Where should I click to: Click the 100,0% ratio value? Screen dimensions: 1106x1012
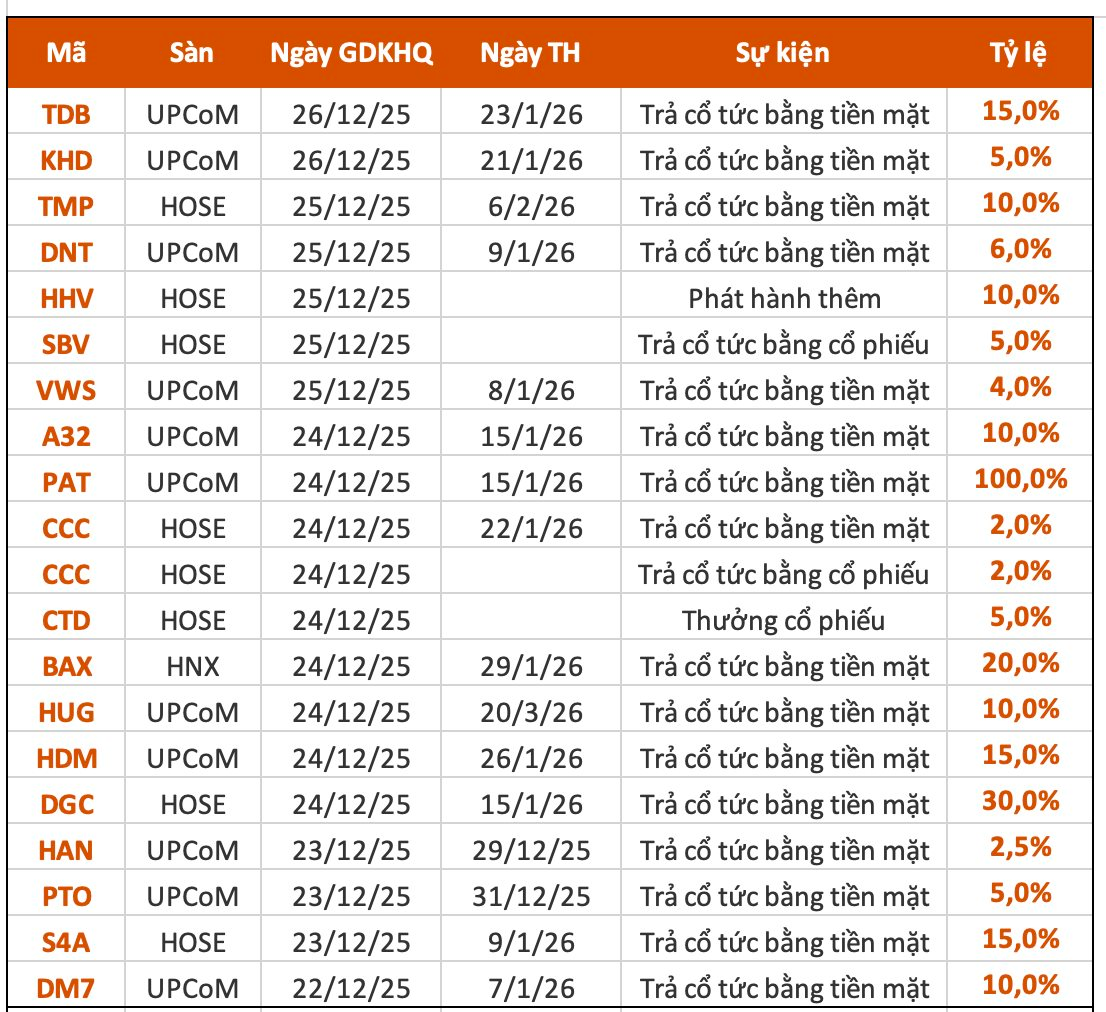click(x=1021, y=480)
